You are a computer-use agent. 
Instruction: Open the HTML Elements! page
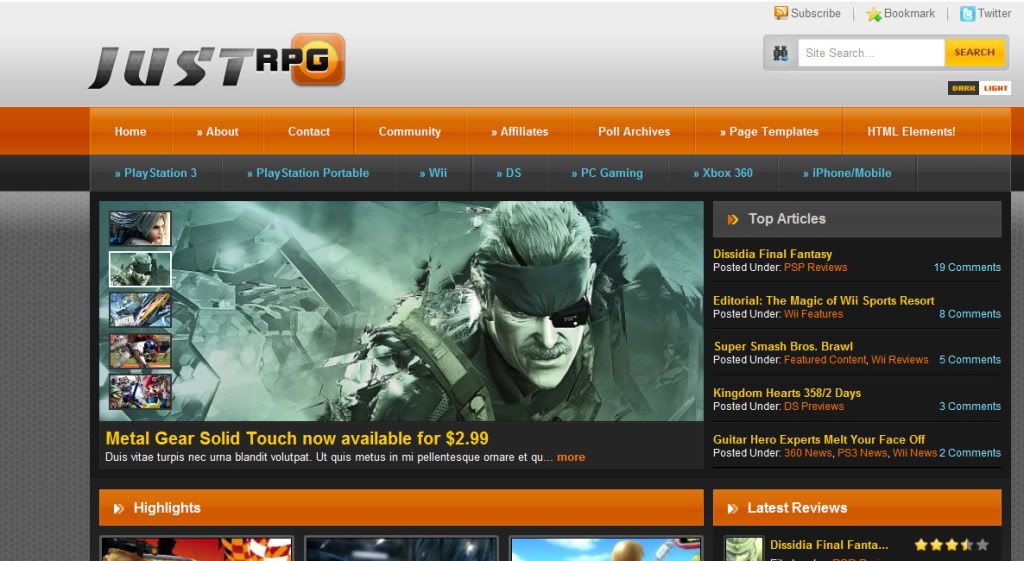coord(911,131)
